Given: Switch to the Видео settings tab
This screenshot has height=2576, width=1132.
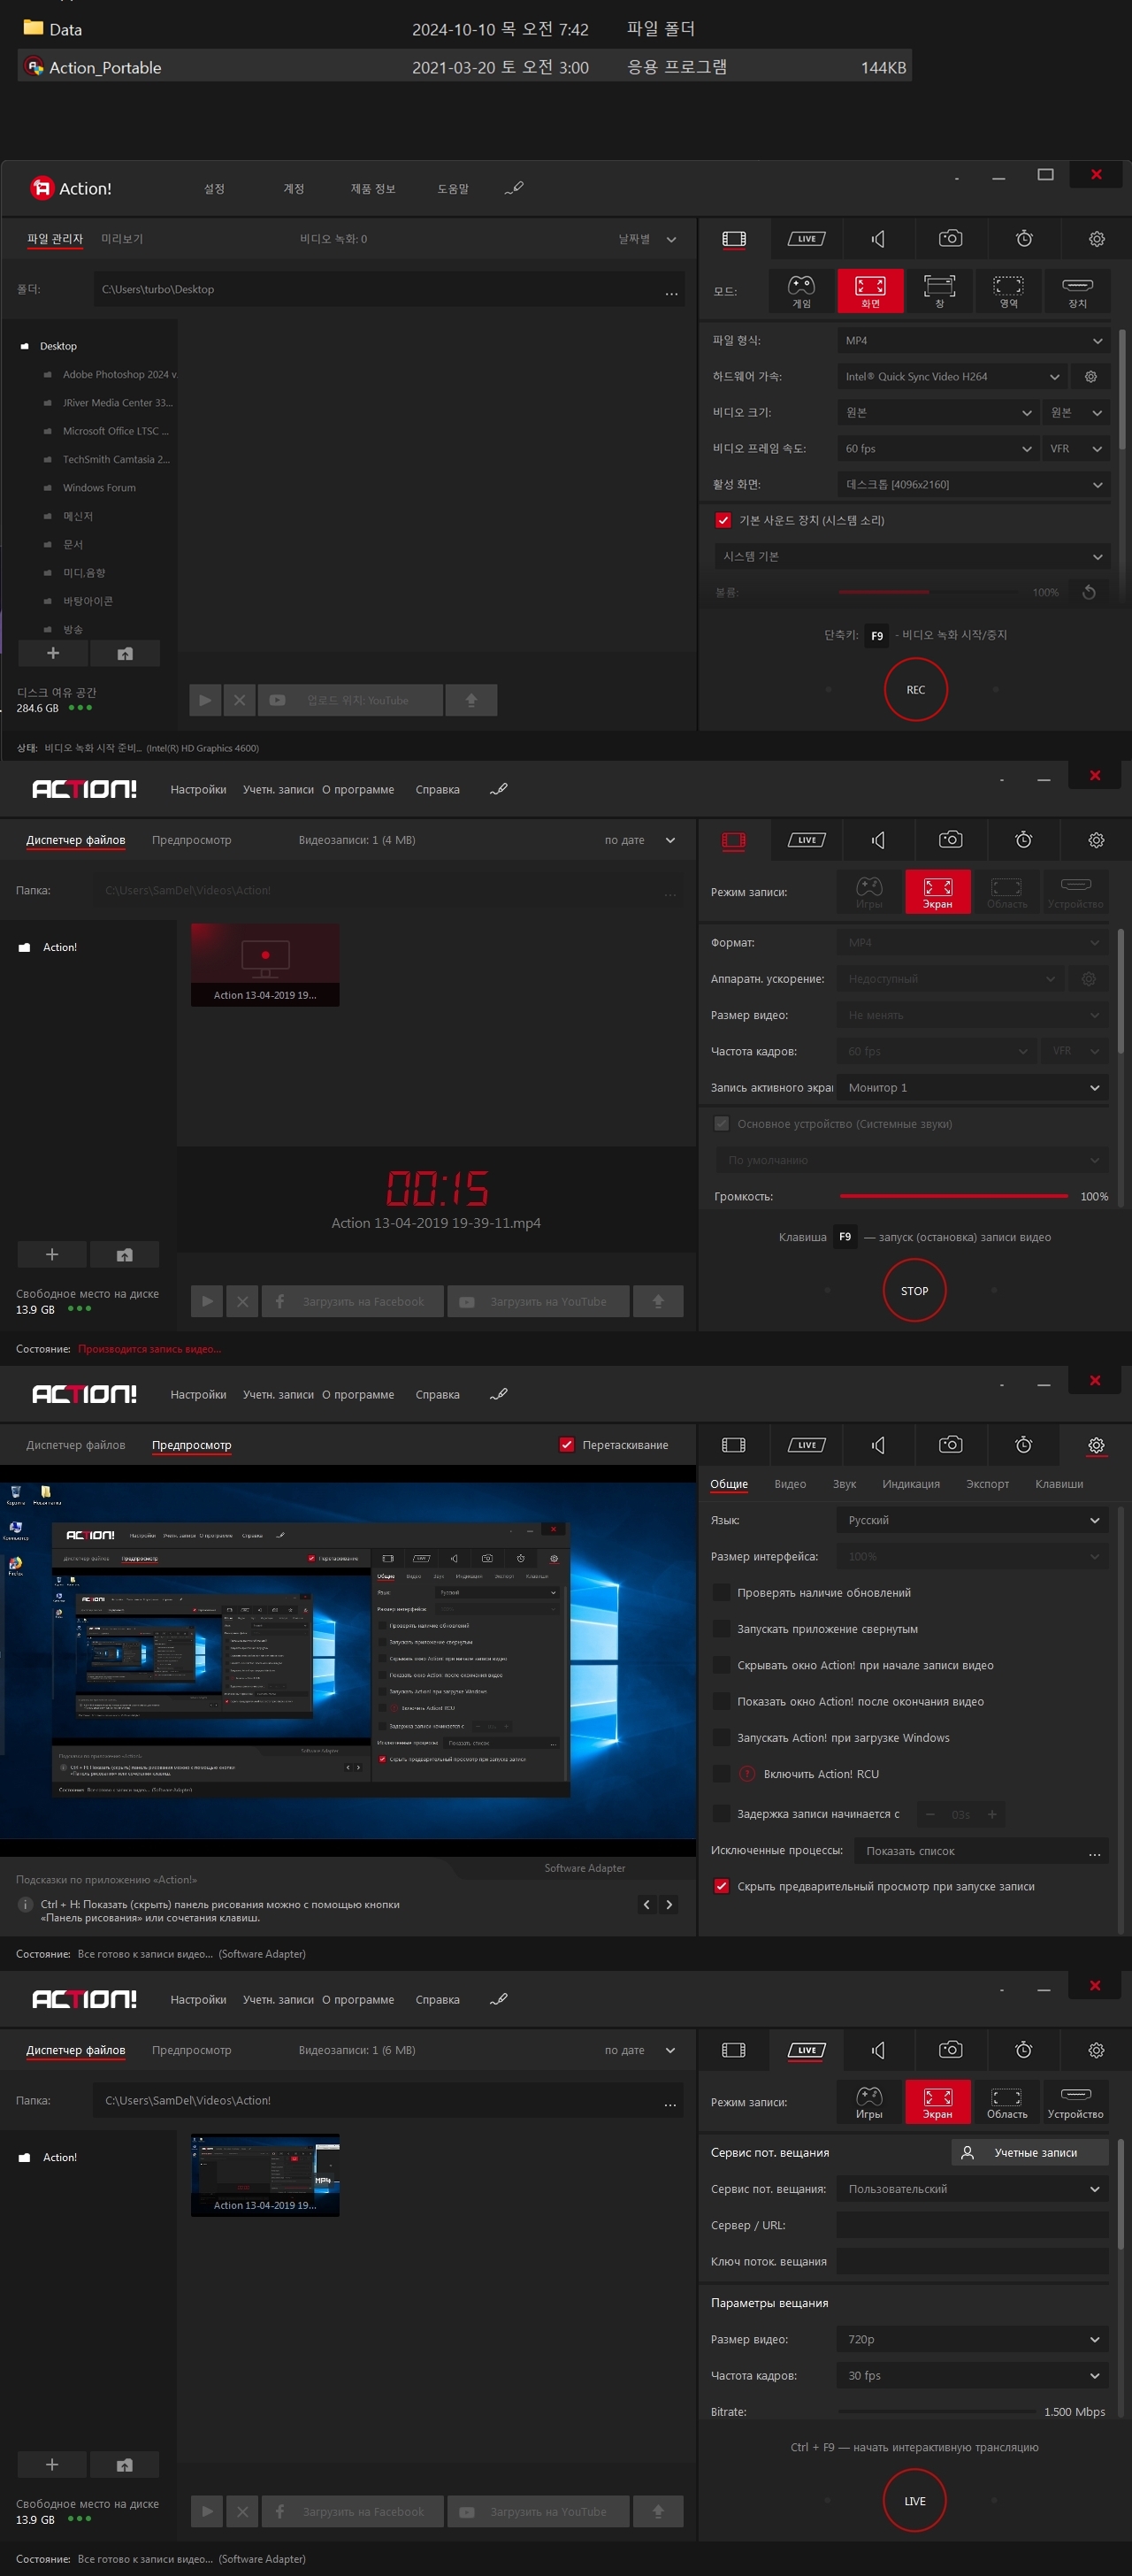Looking at the screenshot, I should (790, 1484).
